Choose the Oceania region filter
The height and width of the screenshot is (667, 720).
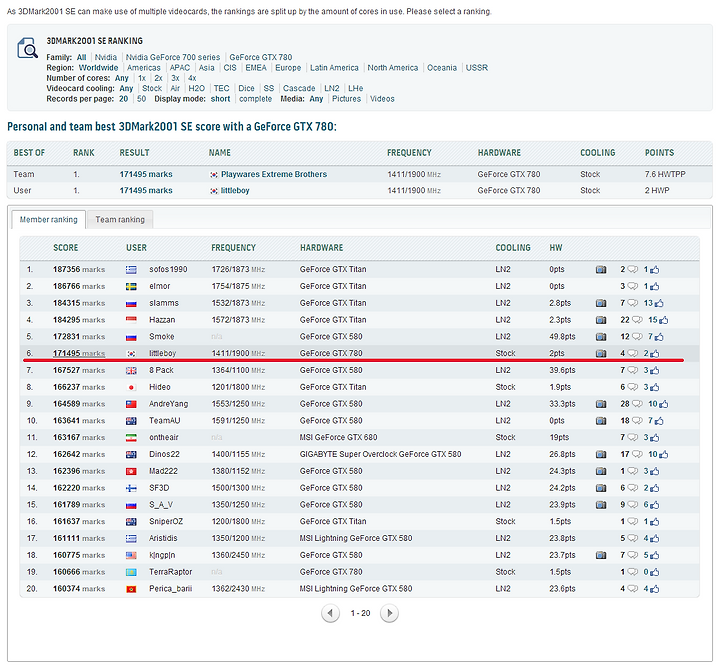[x=442, y=68]
